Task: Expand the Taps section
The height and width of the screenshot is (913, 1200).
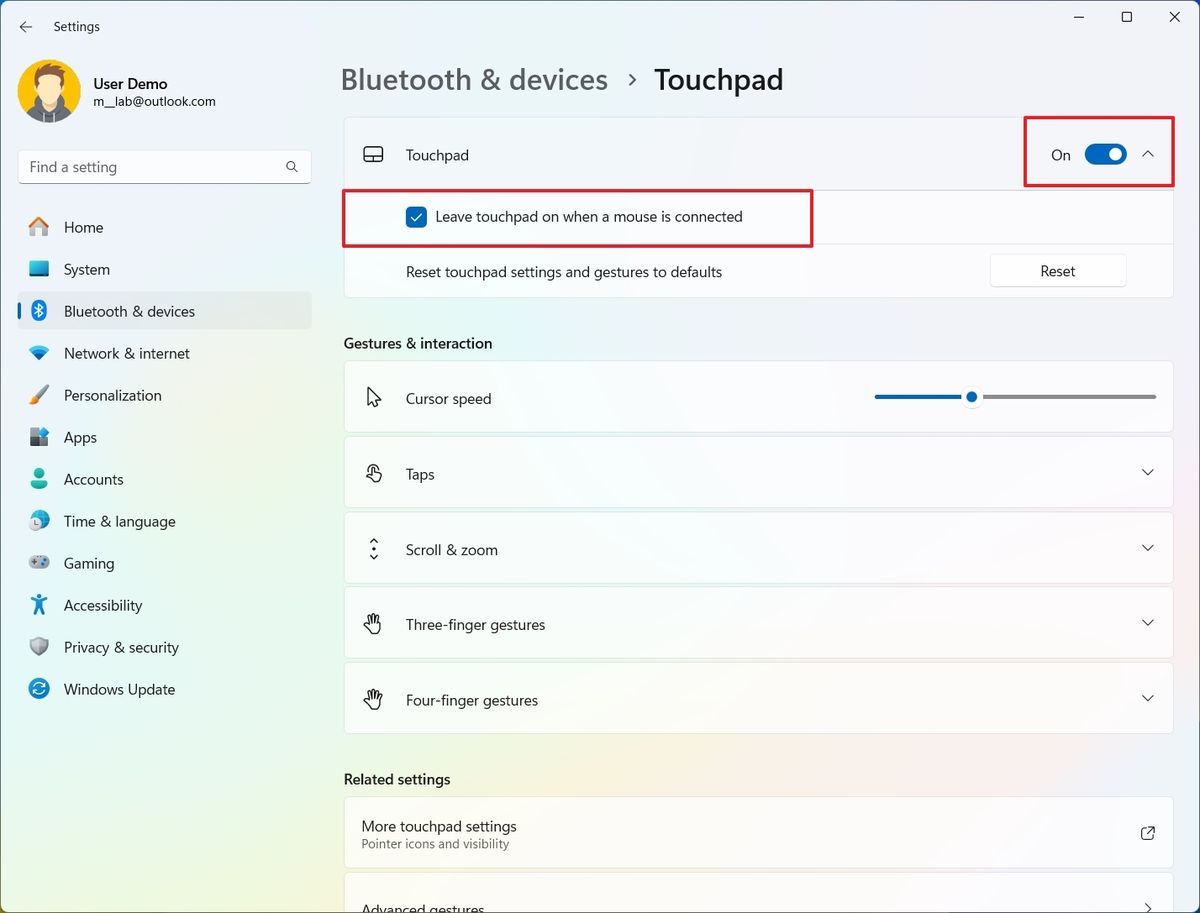Action: coord(1147,473)
